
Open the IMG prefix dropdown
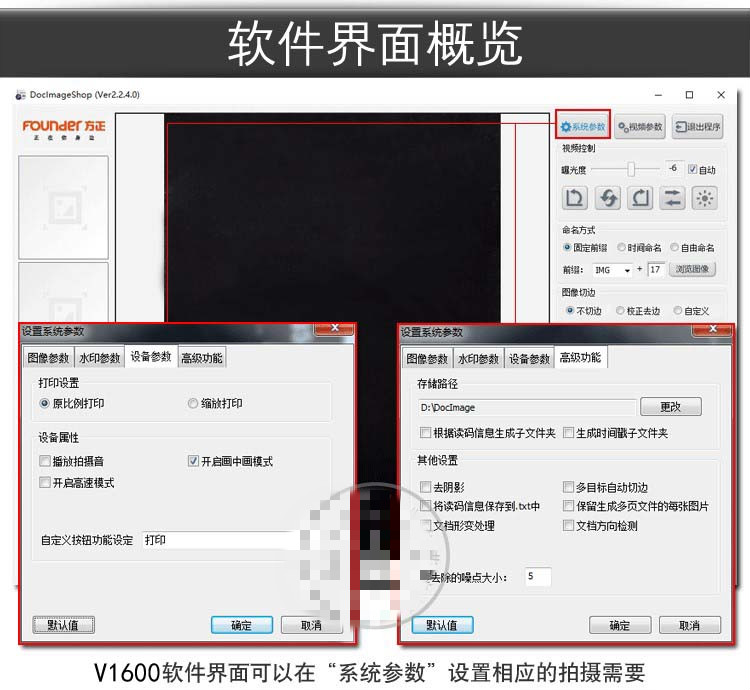(x=612, y=270)
